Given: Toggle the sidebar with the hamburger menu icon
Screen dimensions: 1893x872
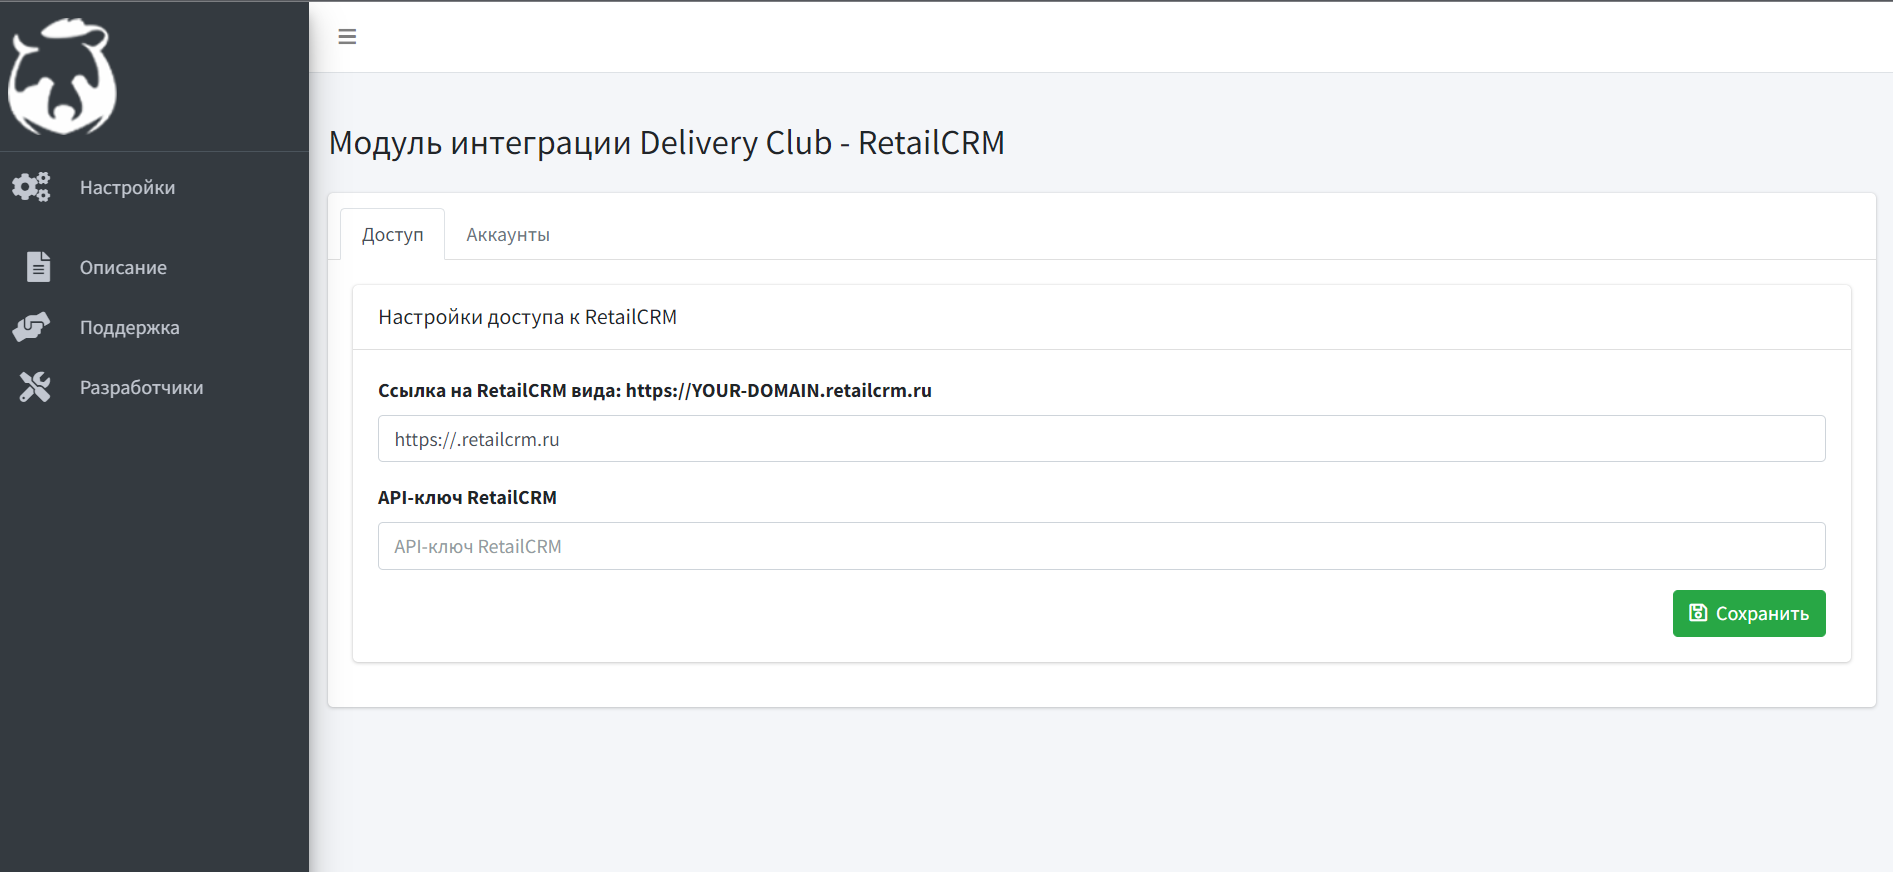Looking at the screenshot, I should (347, 37).
